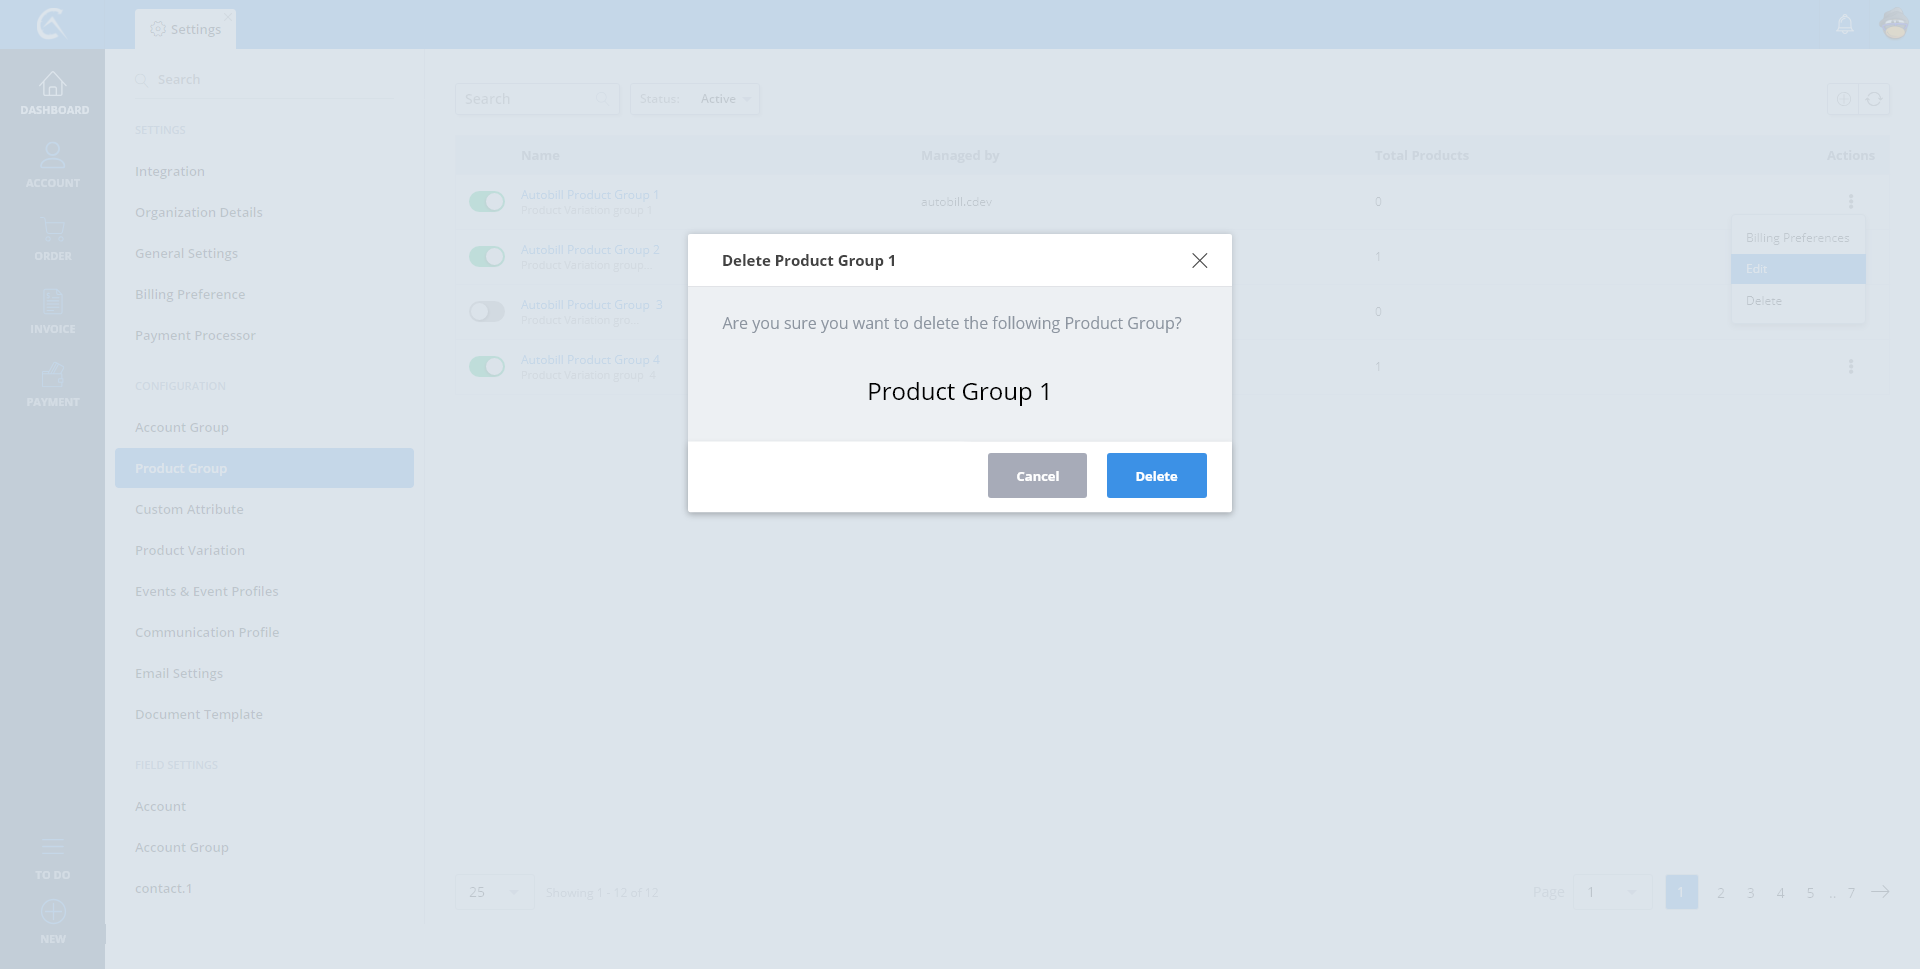Open the Page number dropdown

click(x=1612, y=892)
